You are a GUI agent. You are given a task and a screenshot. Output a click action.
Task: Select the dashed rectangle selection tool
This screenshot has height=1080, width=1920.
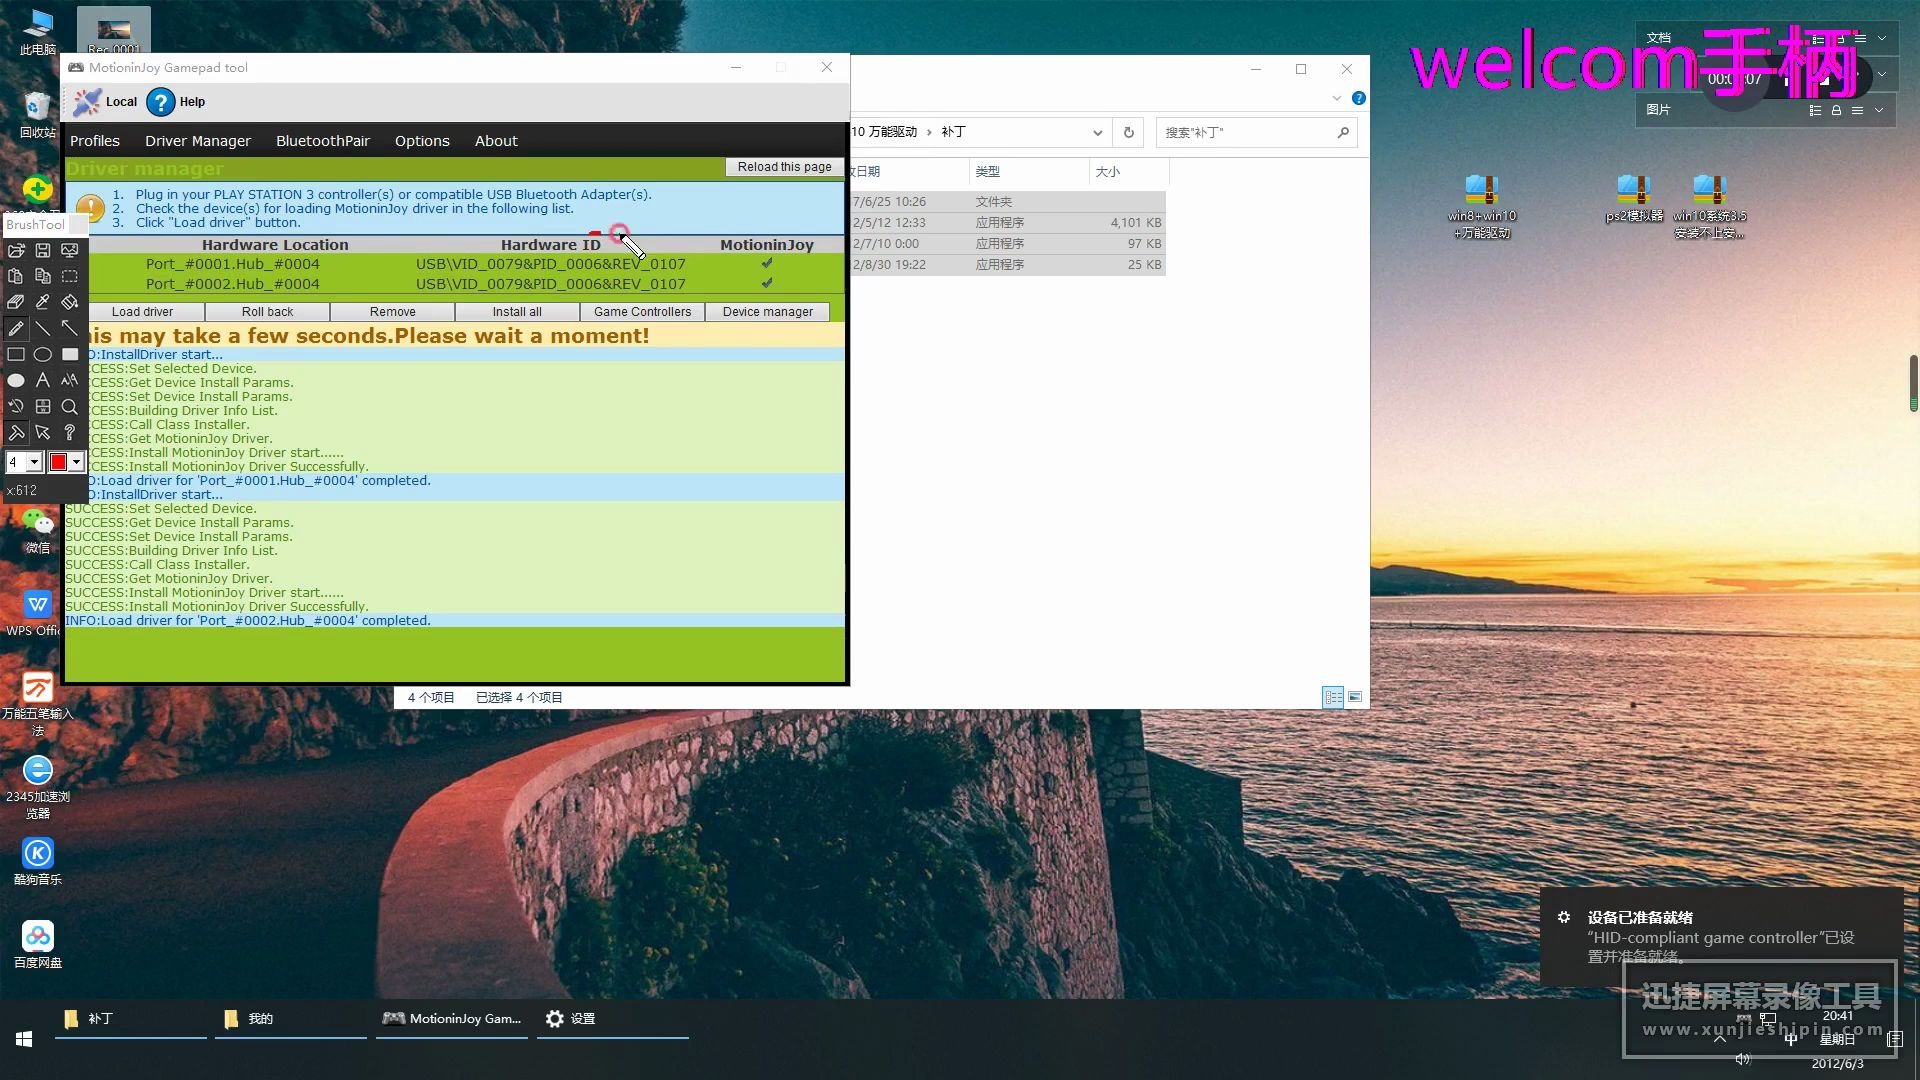[x=69, y=276]
